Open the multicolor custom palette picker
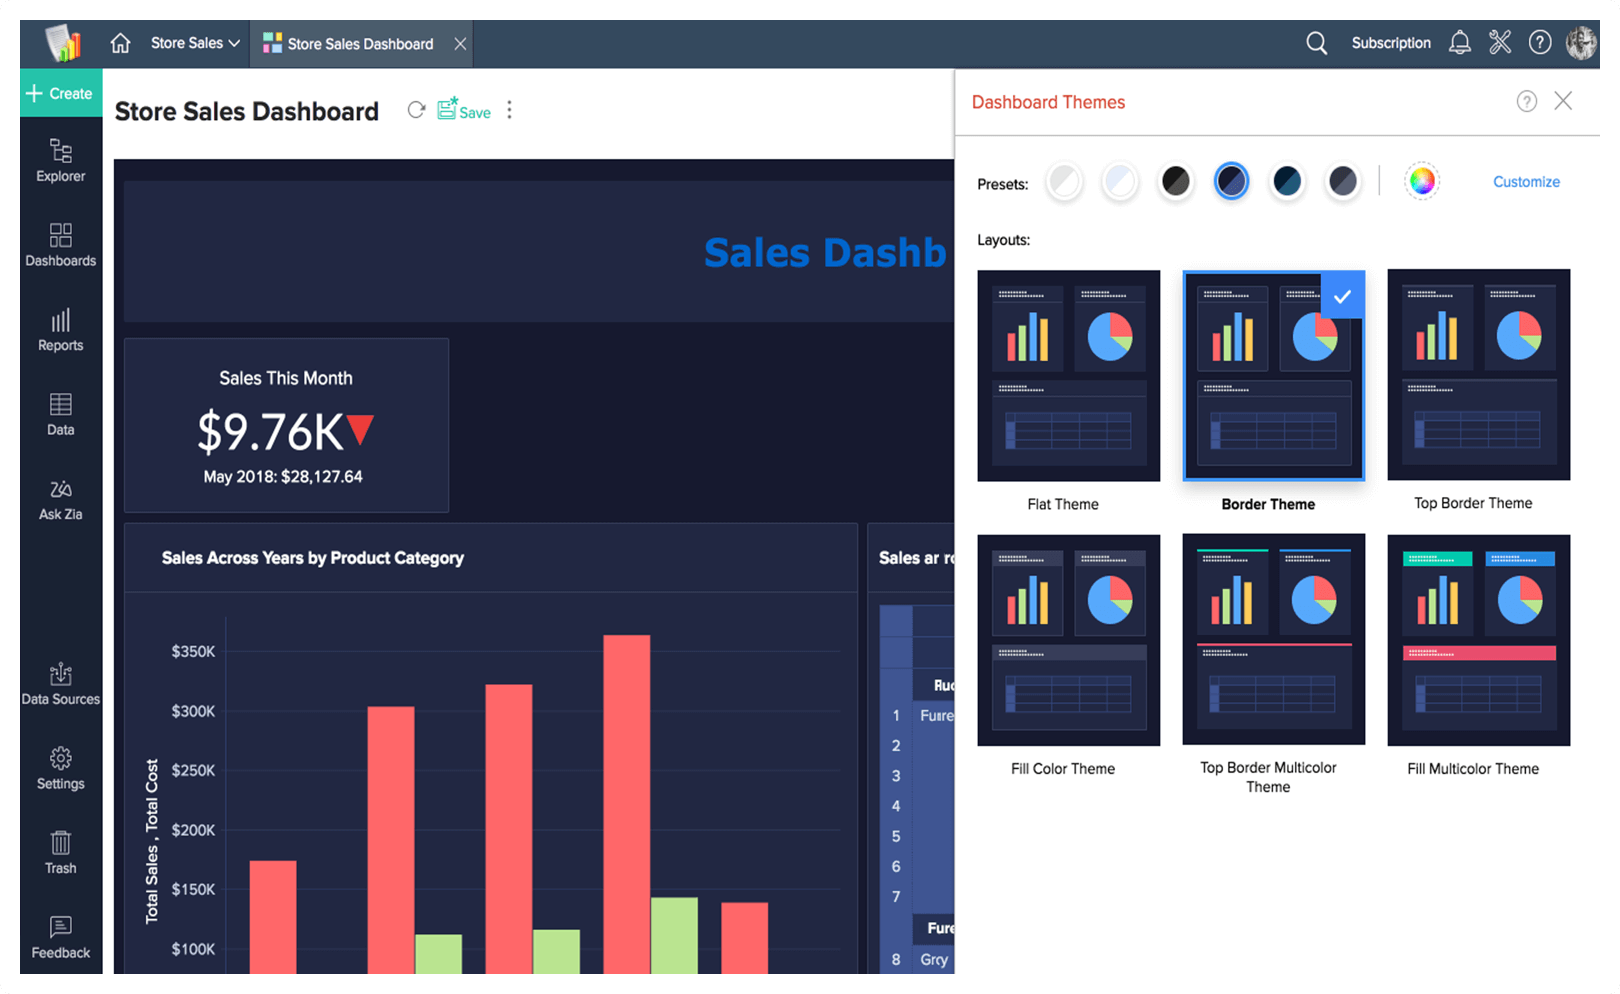Screen dimensions: 1620x994 coord(1422,181)
